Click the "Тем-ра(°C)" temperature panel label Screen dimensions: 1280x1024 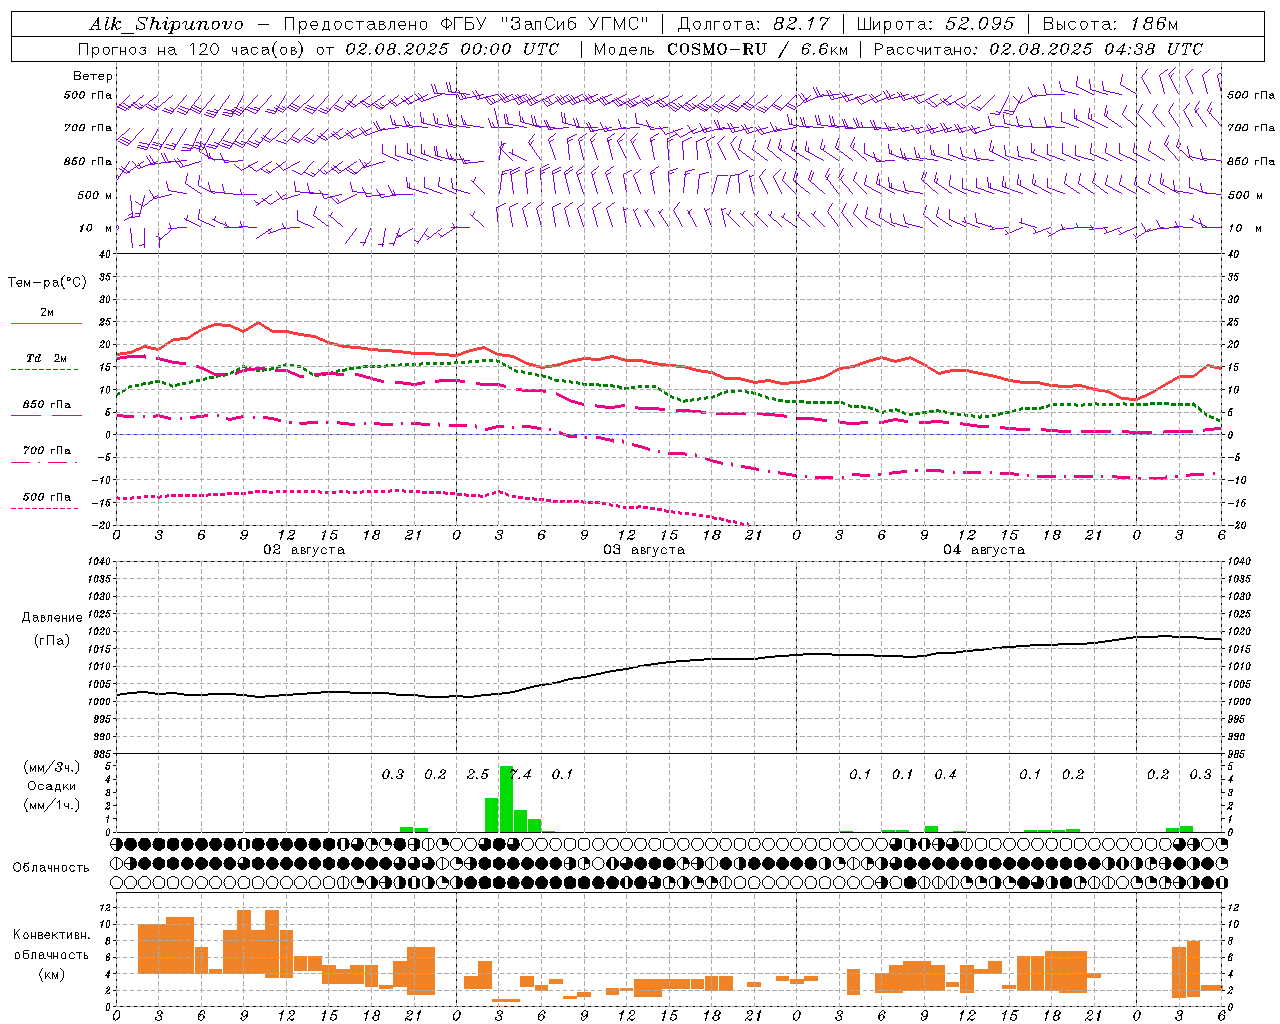[x=47, y=282]
